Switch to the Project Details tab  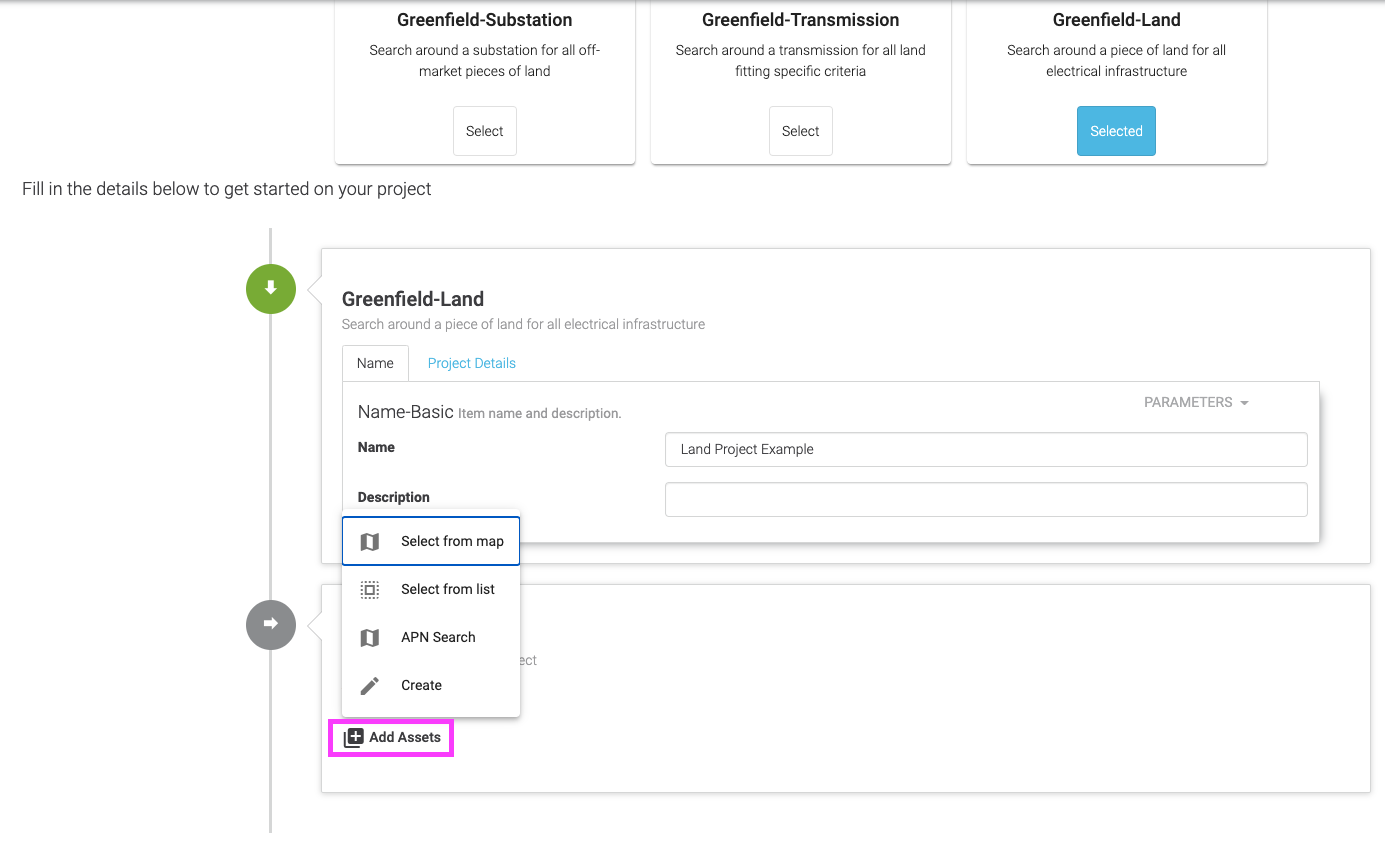[x=472, y=363]
